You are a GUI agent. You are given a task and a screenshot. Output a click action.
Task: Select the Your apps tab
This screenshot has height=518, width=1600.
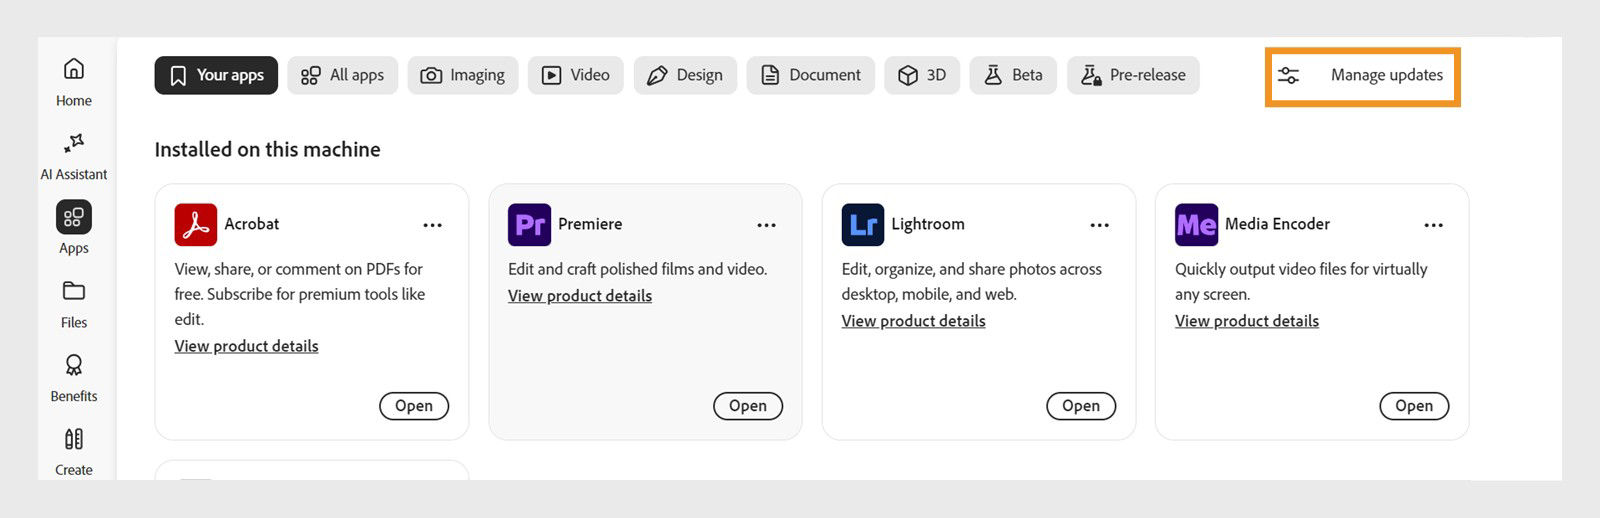[x=216, y=75]
